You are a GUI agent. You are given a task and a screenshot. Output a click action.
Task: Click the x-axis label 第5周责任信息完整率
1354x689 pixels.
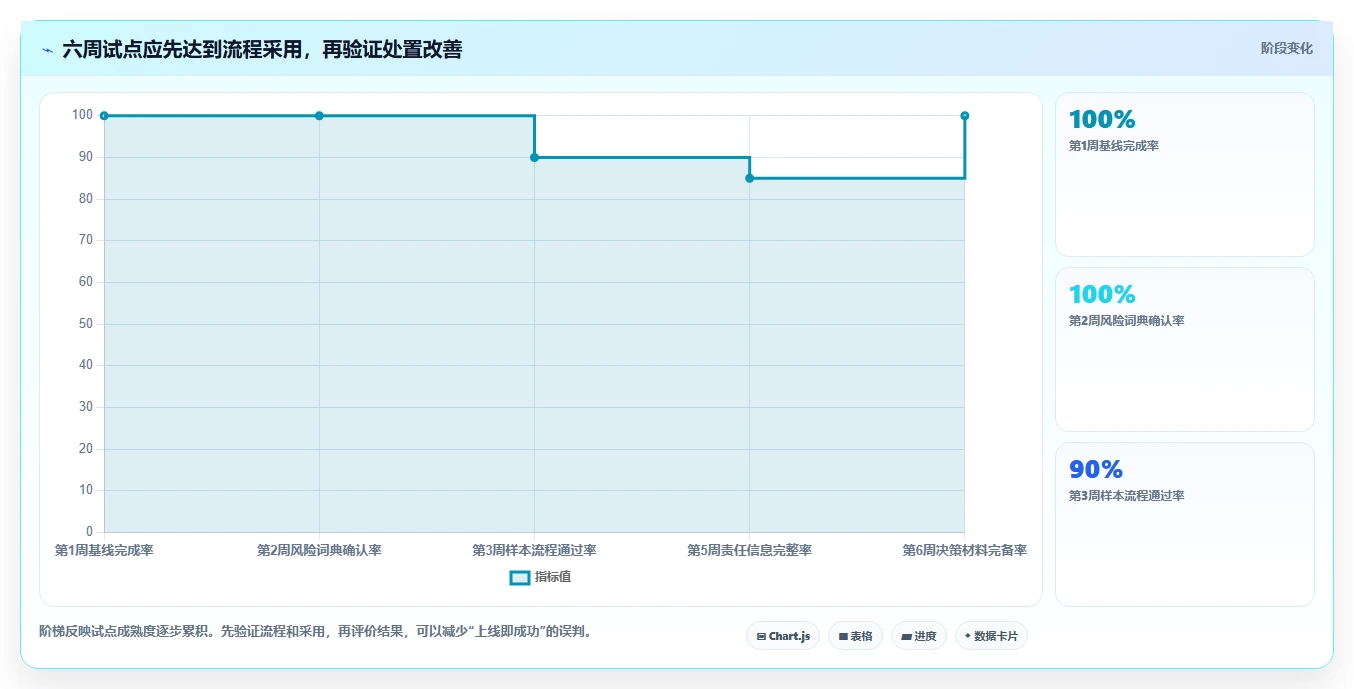[749, 551]
